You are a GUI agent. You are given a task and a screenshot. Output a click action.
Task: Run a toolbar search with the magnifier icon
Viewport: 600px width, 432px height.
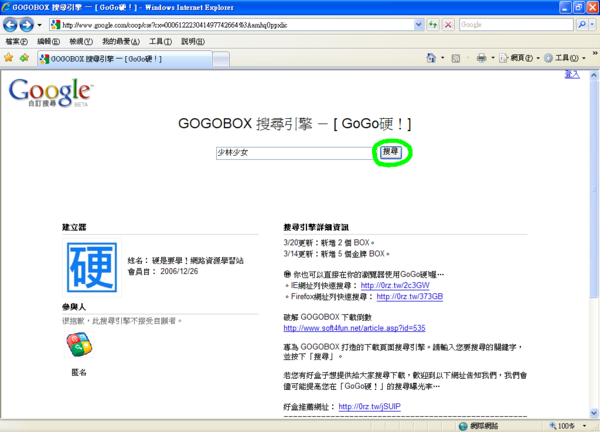(x=582, y=25)
